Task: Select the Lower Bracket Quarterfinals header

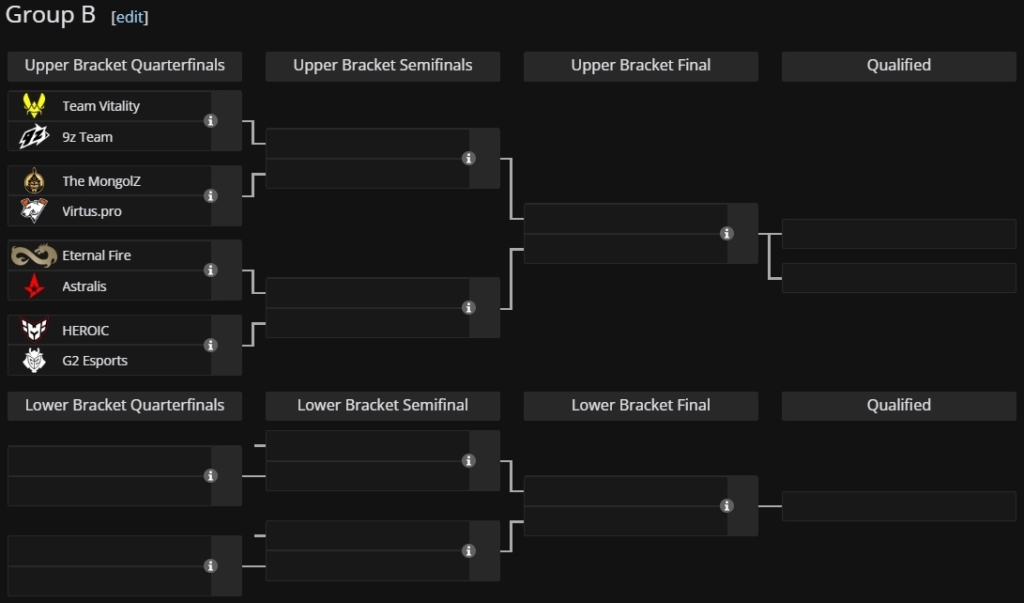Action: coord(125,406)
